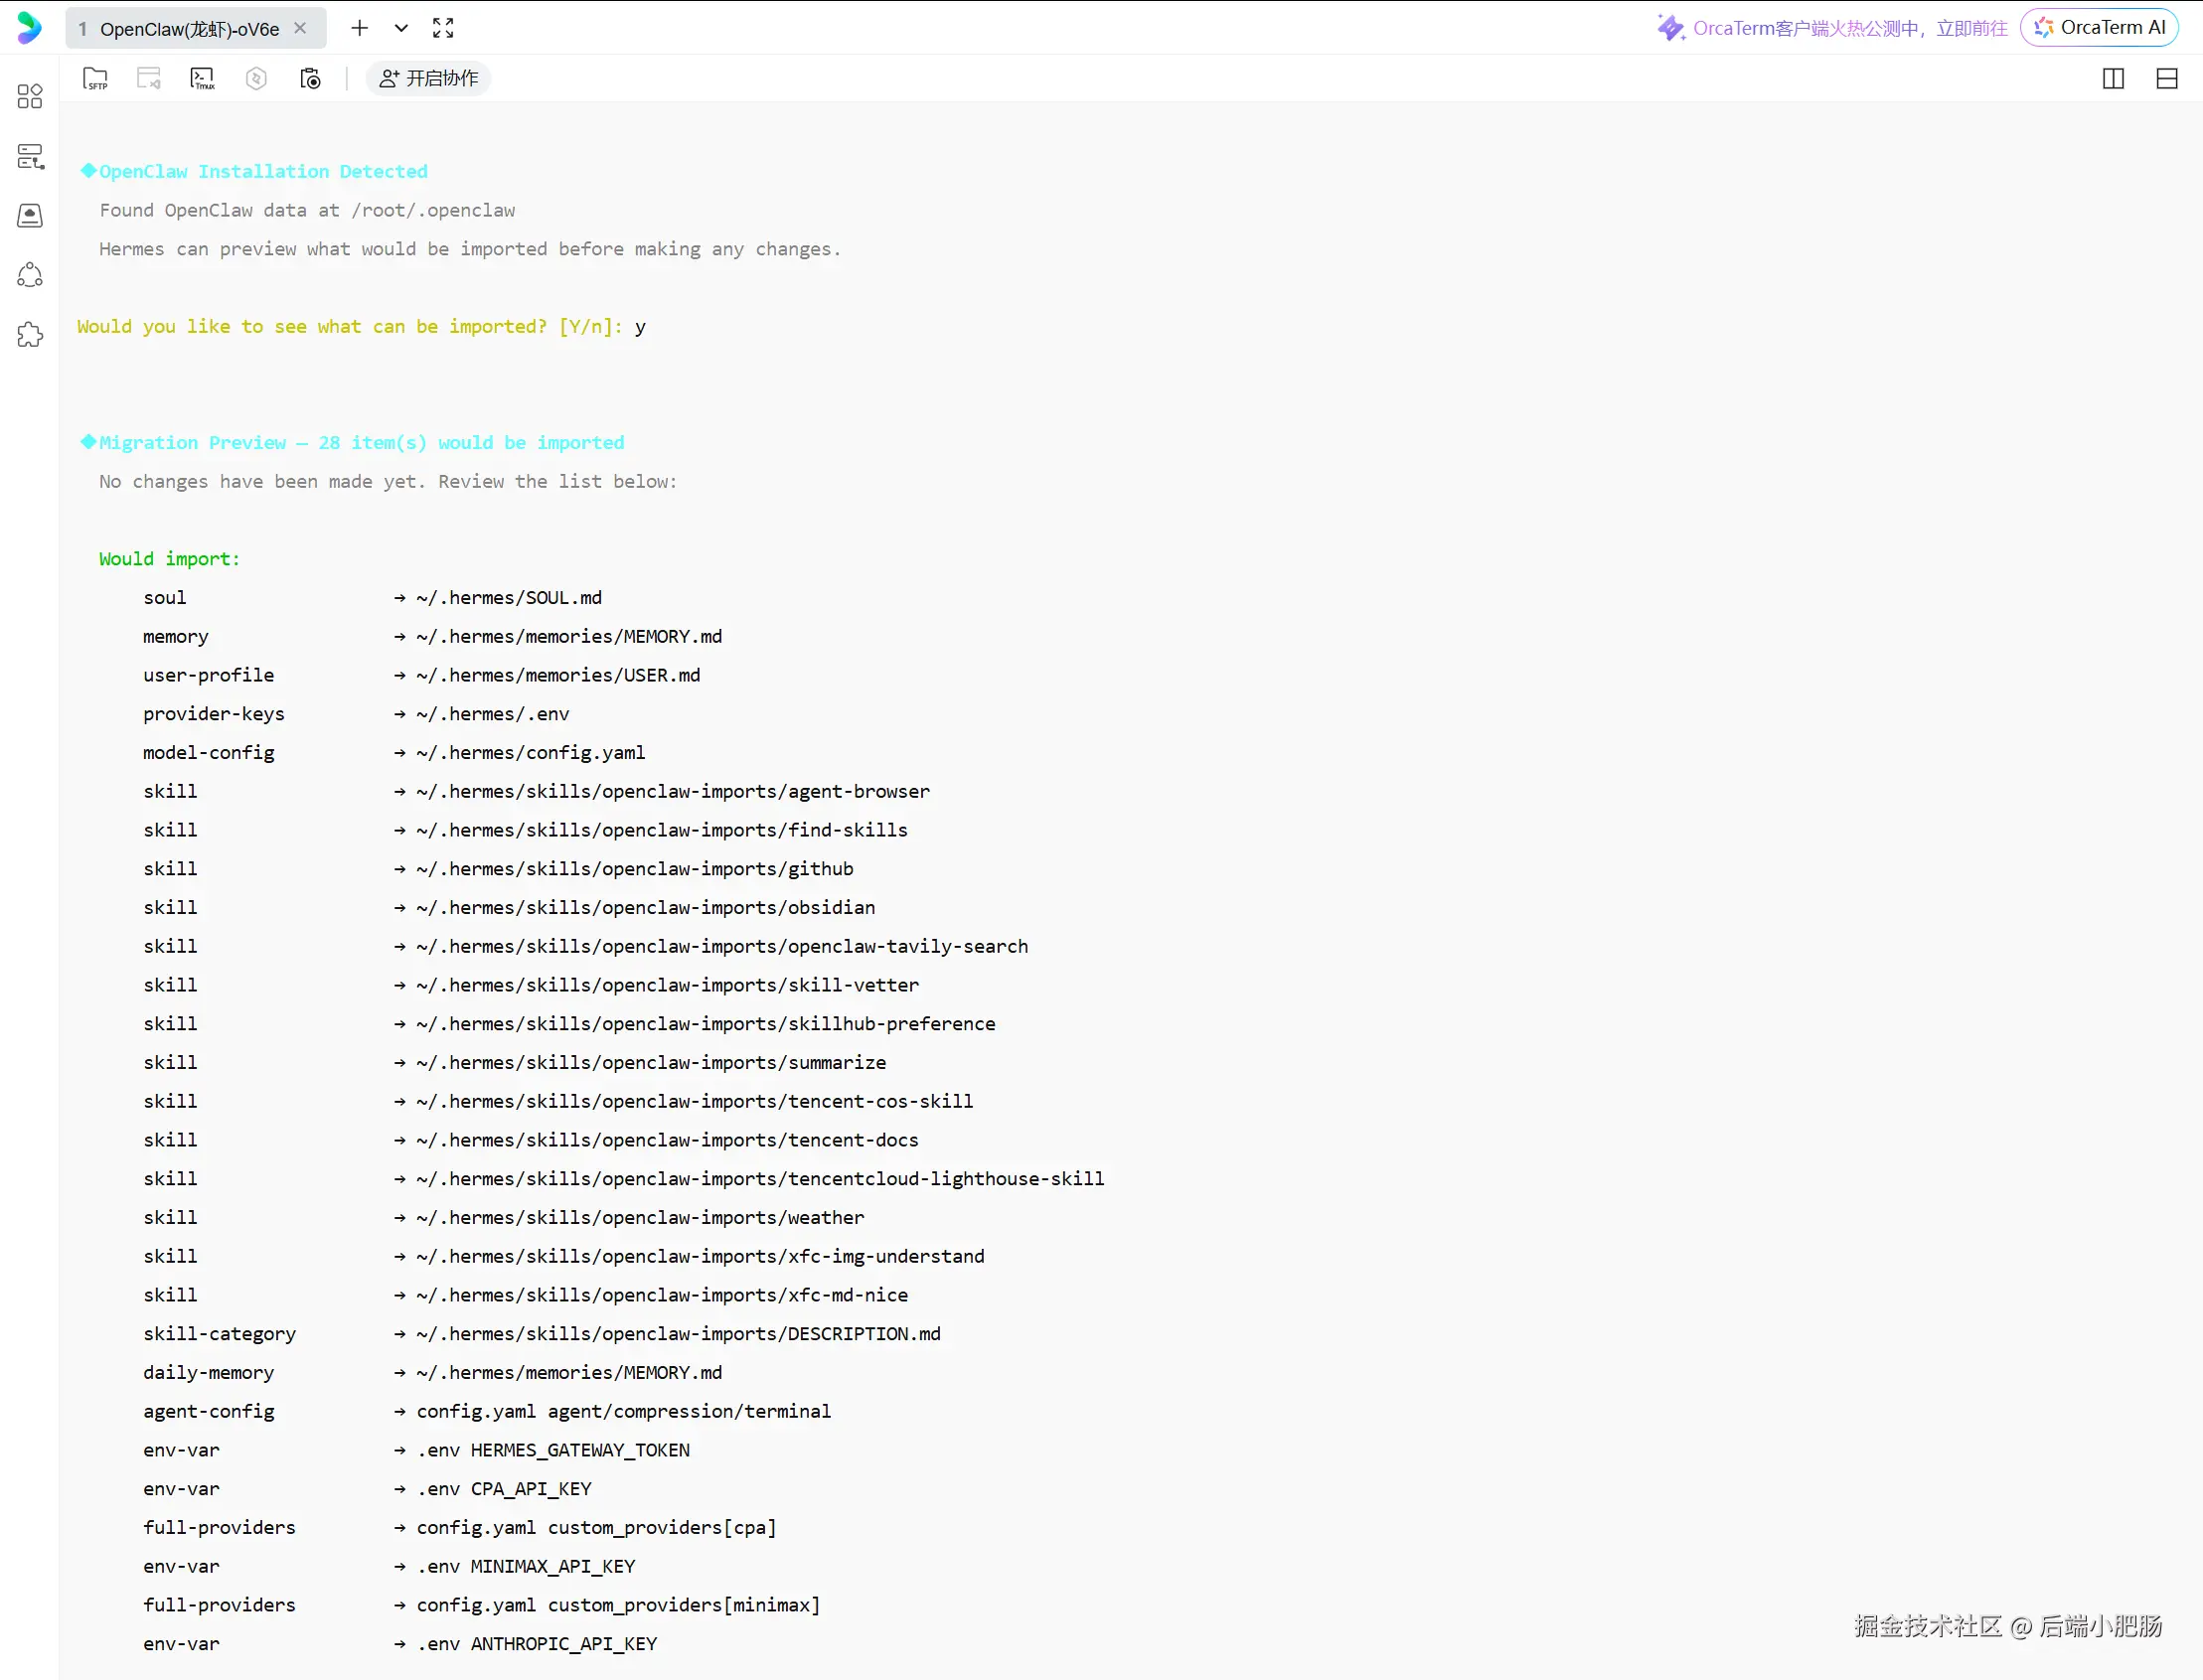Open the connected-nodes sidebar icon
The width and height of the screenshot is (2203, 1680).
click(30, 275)
